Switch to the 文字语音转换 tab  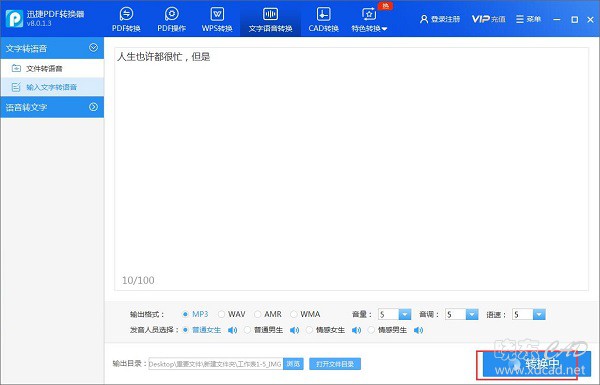270,19
